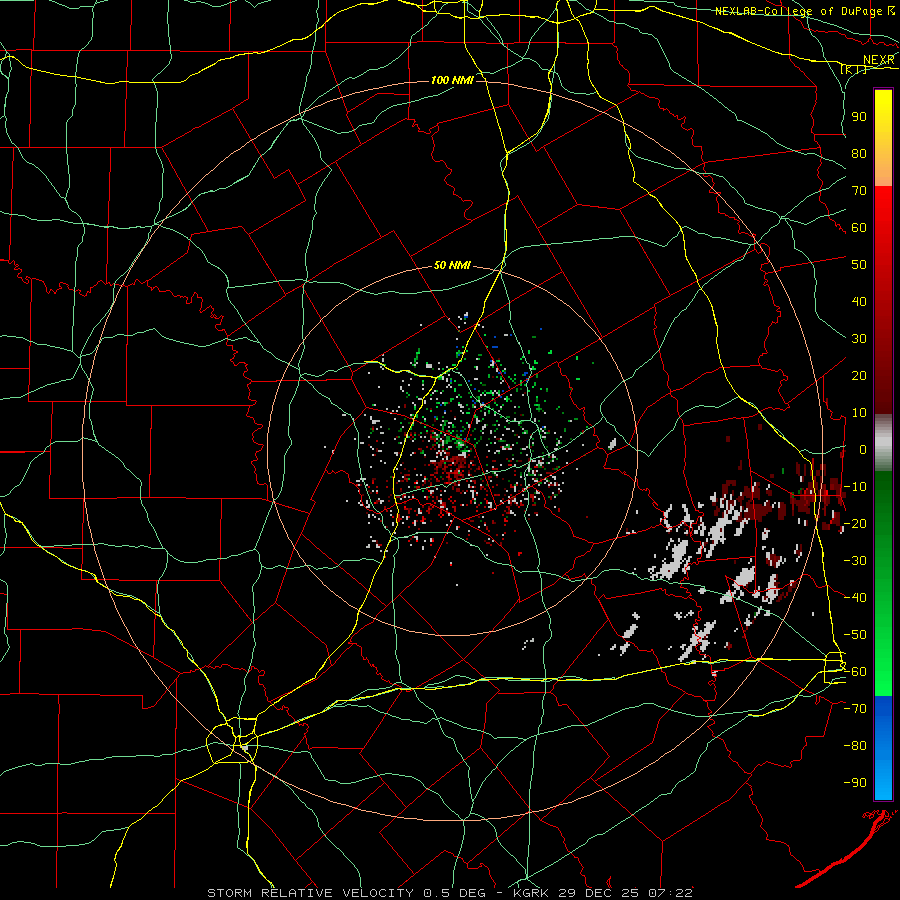Click the gray zero-velocity band of color bar

883,443
